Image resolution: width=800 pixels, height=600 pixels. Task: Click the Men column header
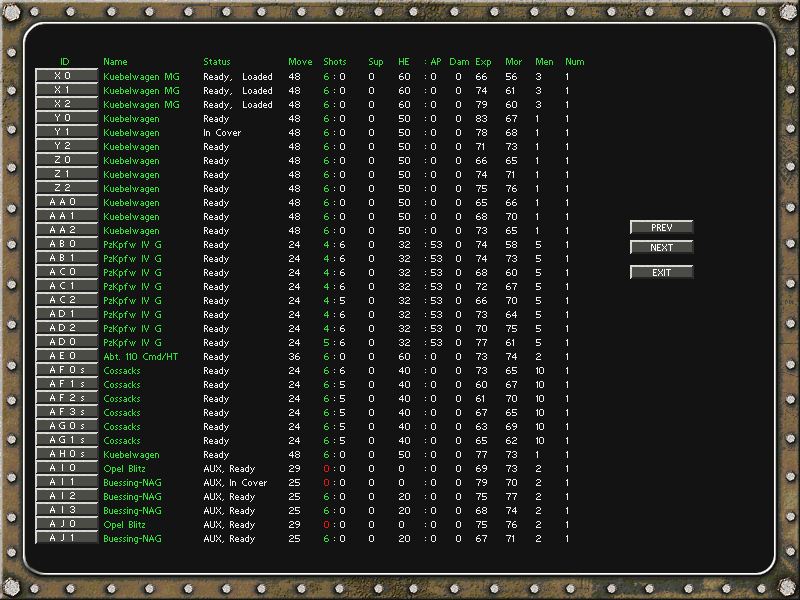tap(544, 62)
